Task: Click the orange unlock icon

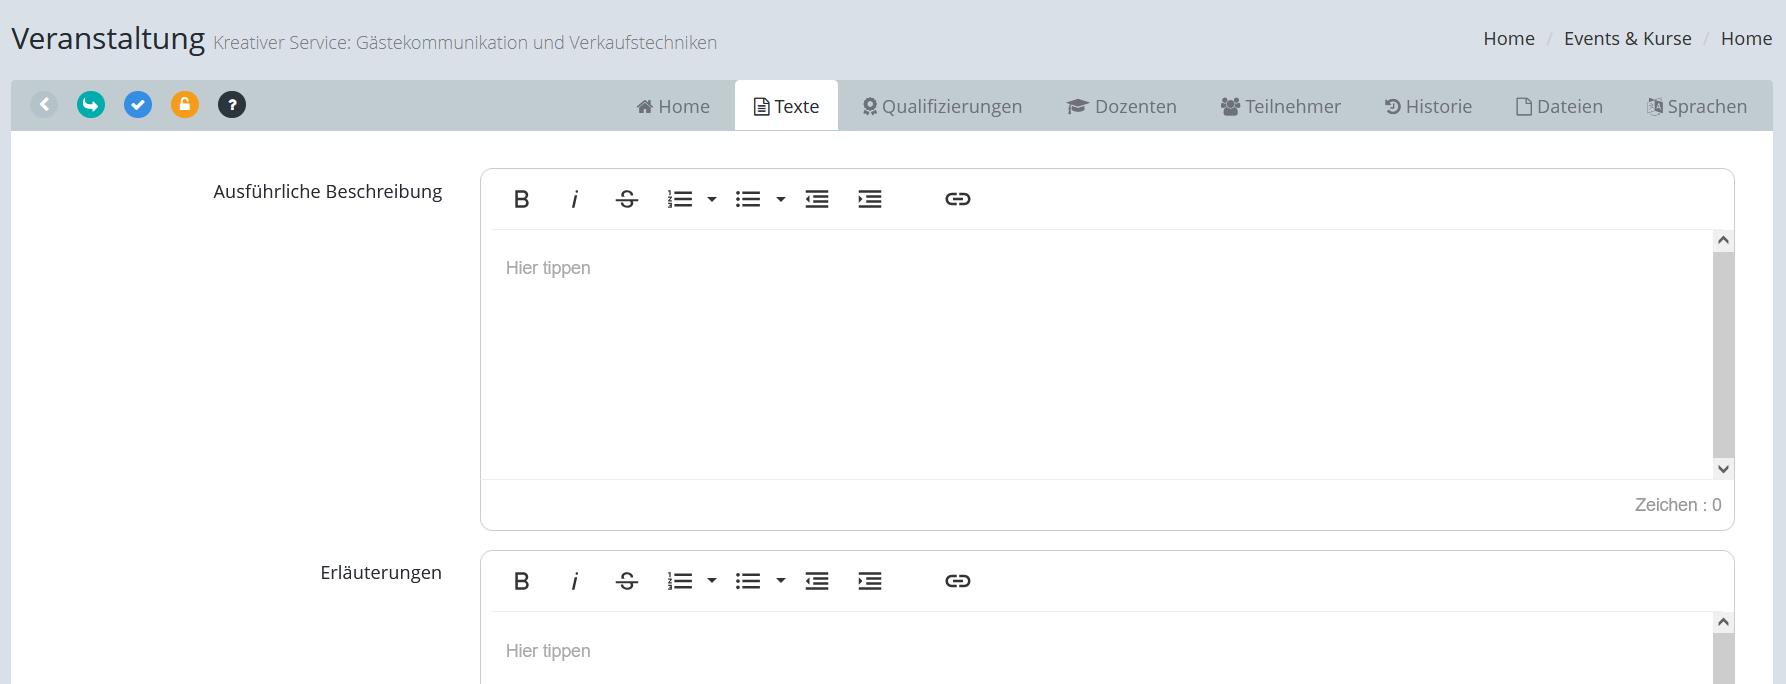Action: click(185, 105)
